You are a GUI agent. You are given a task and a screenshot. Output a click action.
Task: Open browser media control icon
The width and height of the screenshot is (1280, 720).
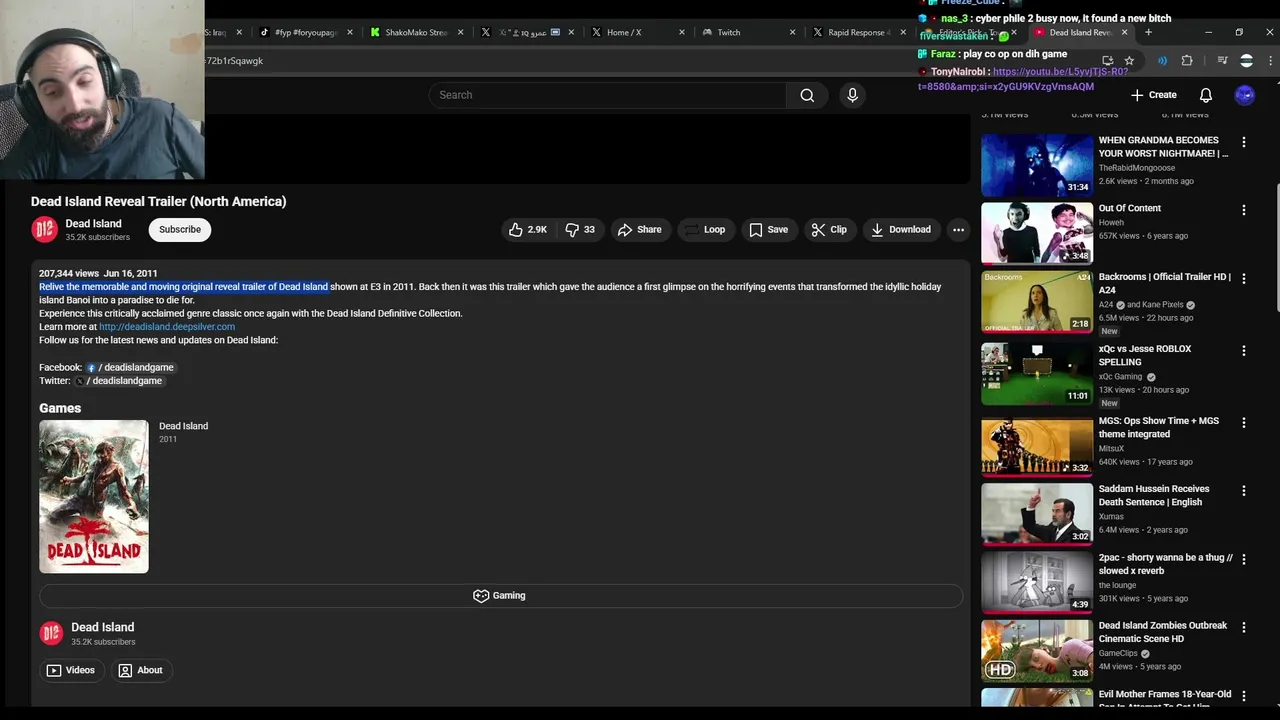point(1223,61)
